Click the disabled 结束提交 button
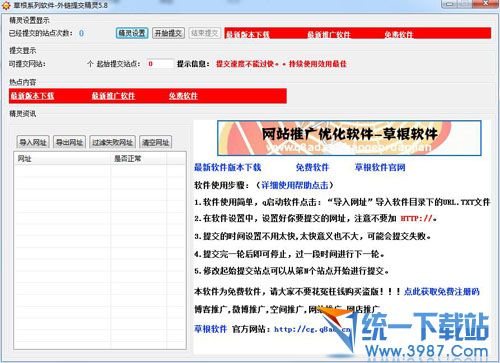The width and height of the screenshot is (500, 363). tap(204, 33)
